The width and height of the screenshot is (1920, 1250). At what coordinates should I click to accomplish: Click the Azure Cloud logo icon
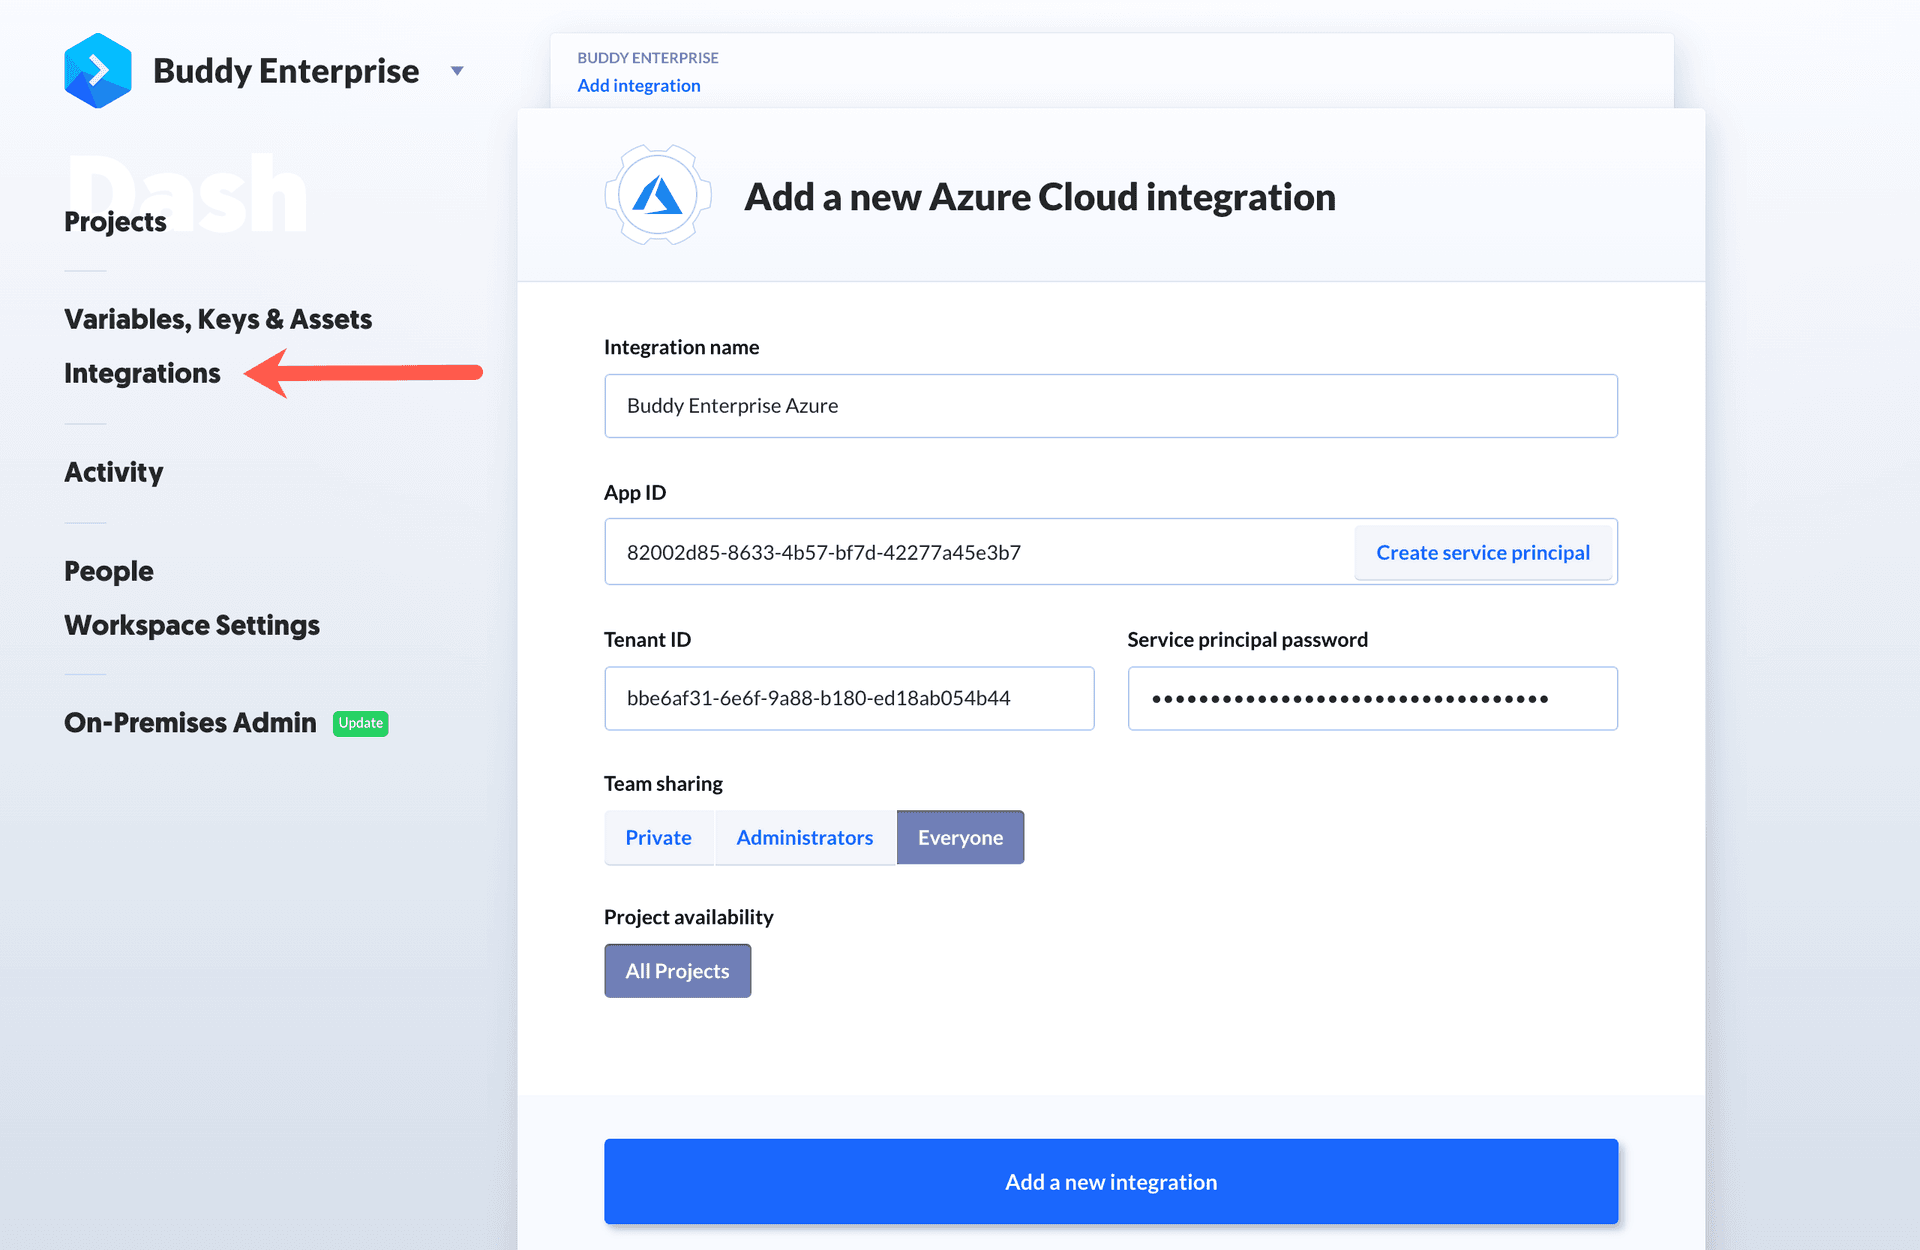[657, 196]
